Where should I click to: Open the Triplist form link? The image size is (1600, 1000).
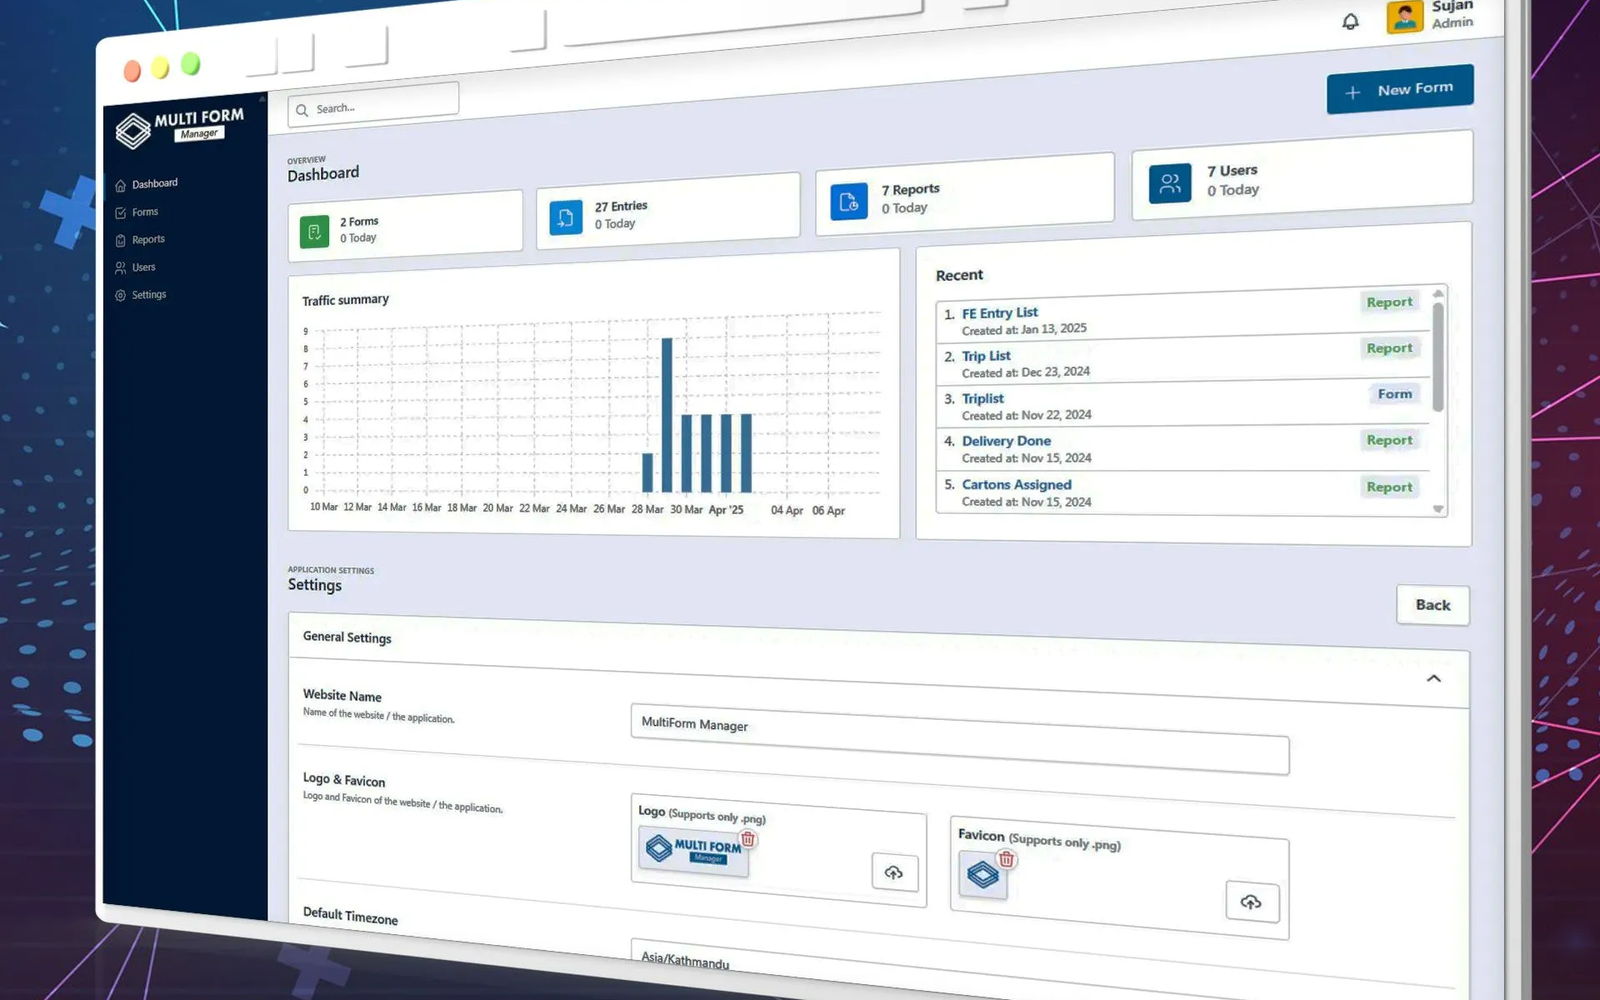point(983,398)
